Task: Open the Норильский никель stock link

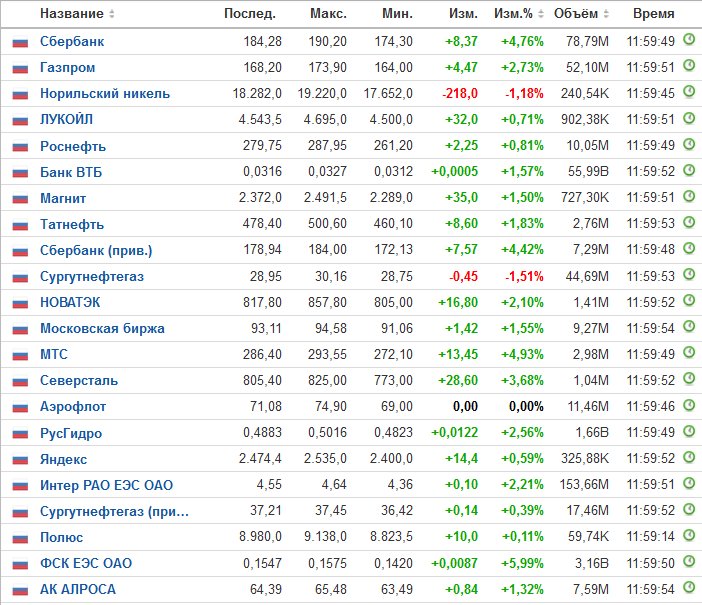Action: 105,94
